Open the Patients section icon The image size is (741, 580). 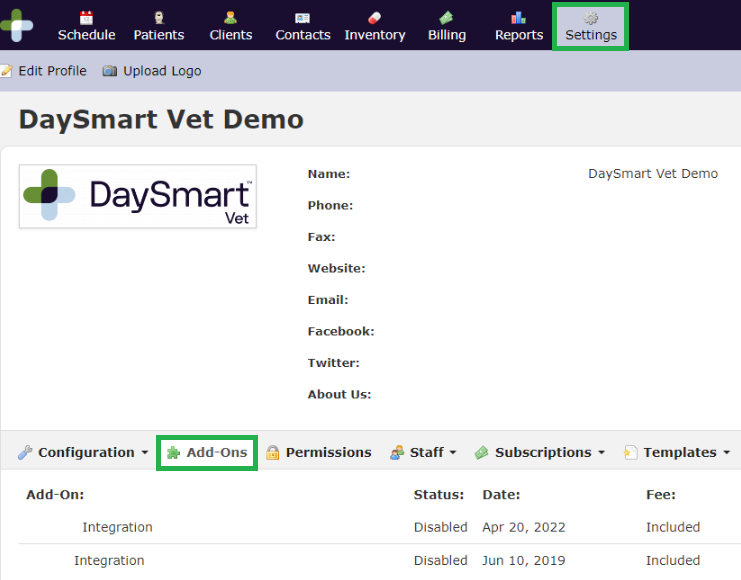(159, 18)
